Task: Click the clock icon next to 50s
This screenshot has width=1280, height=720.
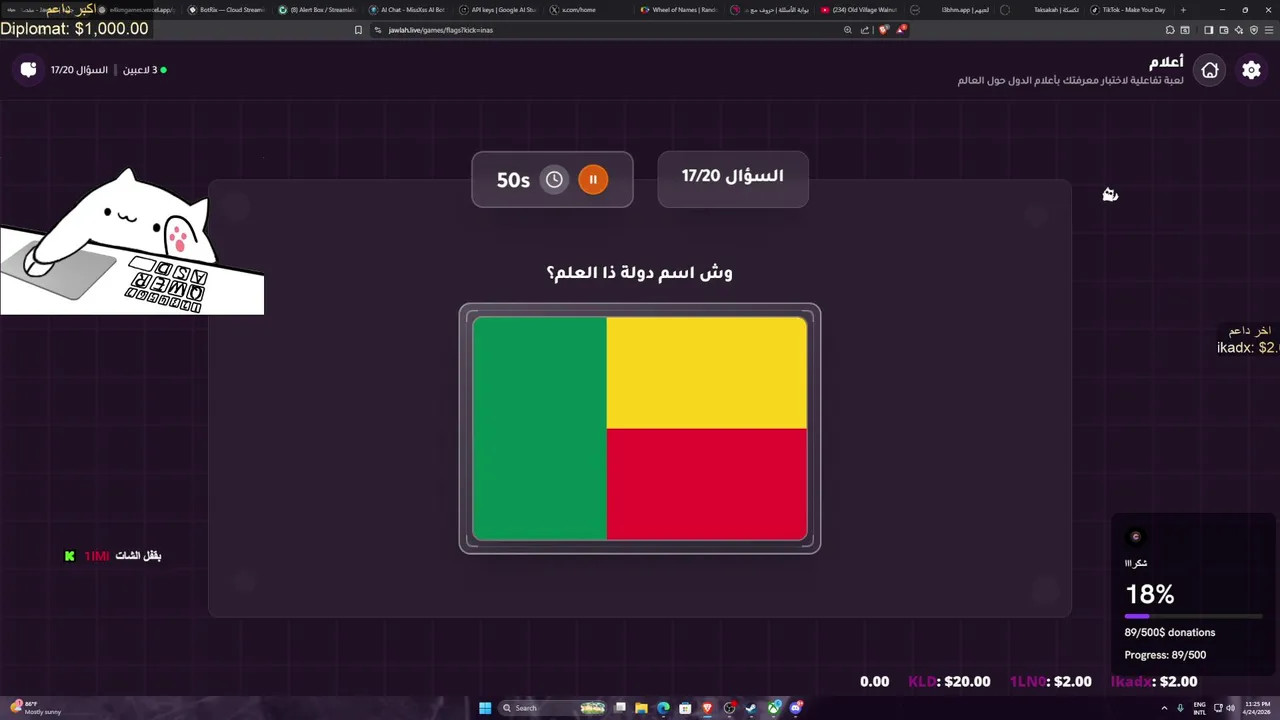Action: (554, 180)
